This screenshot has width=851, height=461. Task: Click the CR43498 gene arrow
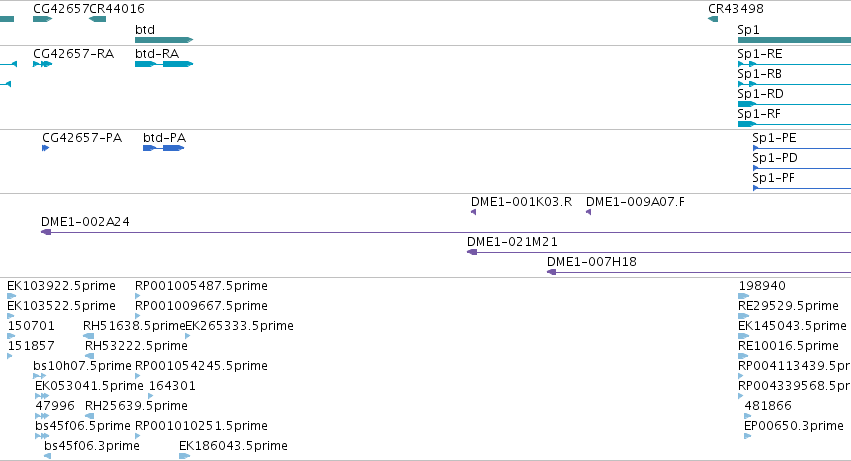pyautogui.click(x=713, y=19)
